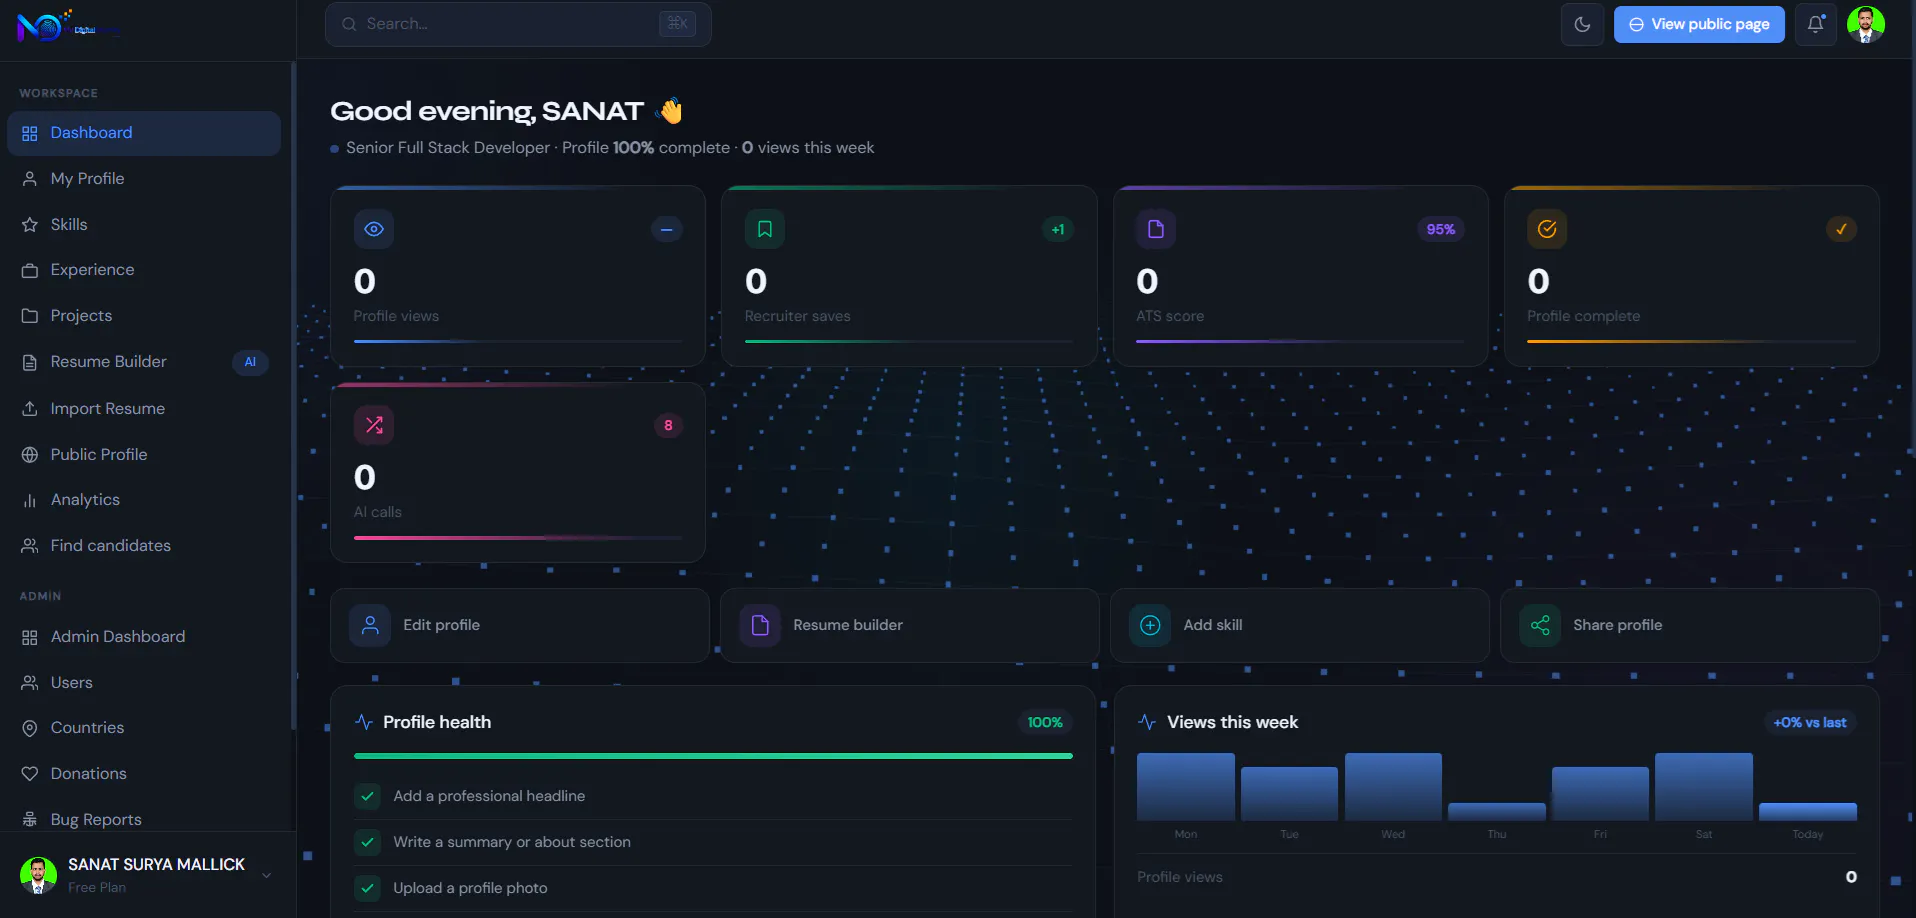This screenshot has width=1916, height=918.
Task: Open My Profile in sidebar
Action: click(x=144, y=179)
